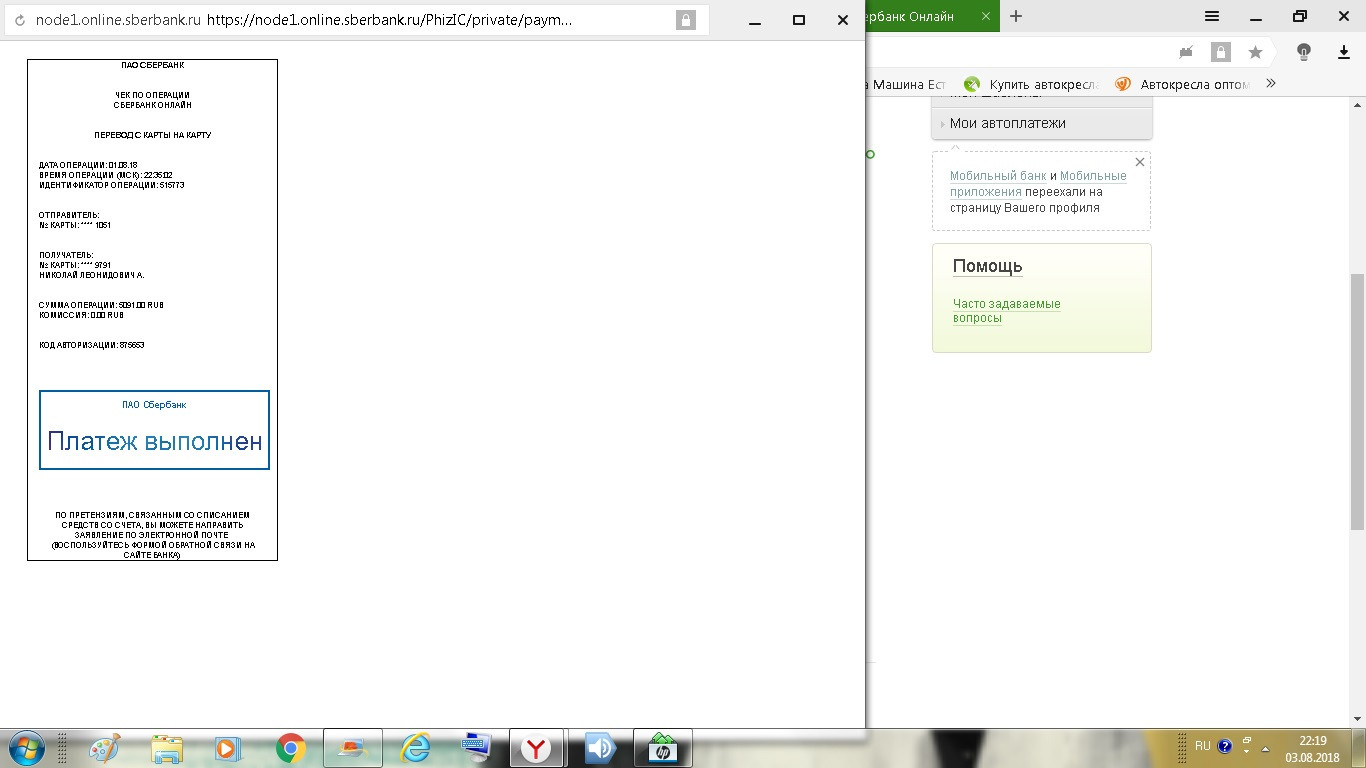
Task: Open the Машина Ест bookmark
Action: click(x=906, y=85)
